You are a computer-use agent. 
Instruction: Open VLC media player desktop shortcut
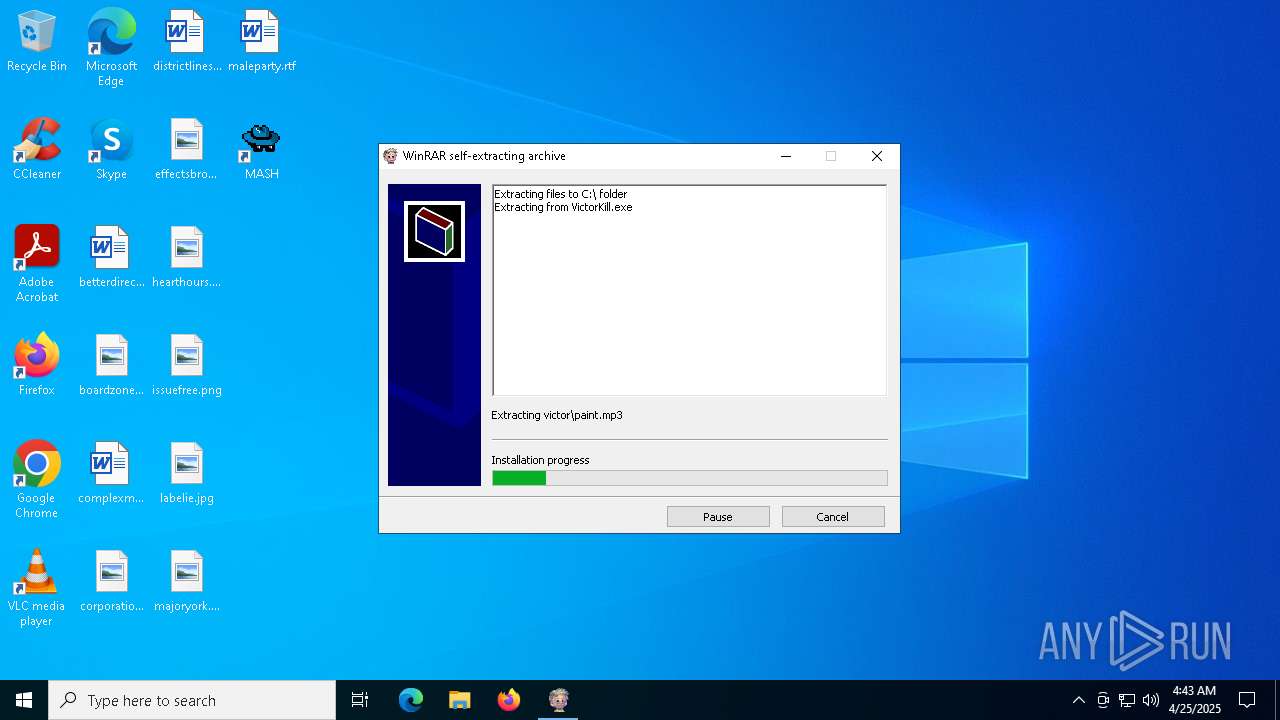coord(37,588)
